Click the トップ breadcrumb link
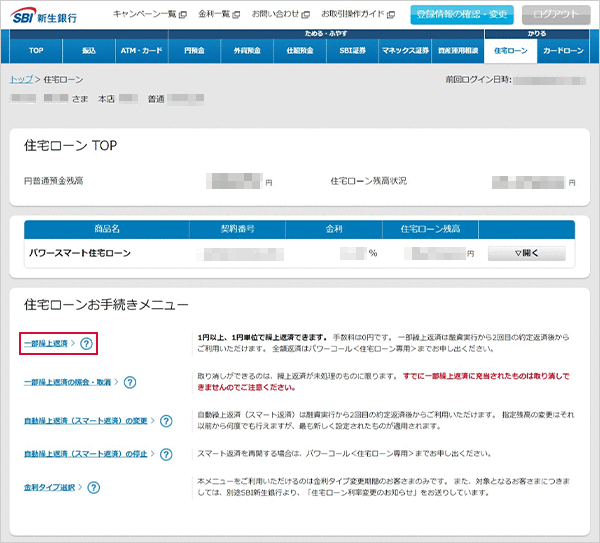The image size is (600, 543). 20,78
